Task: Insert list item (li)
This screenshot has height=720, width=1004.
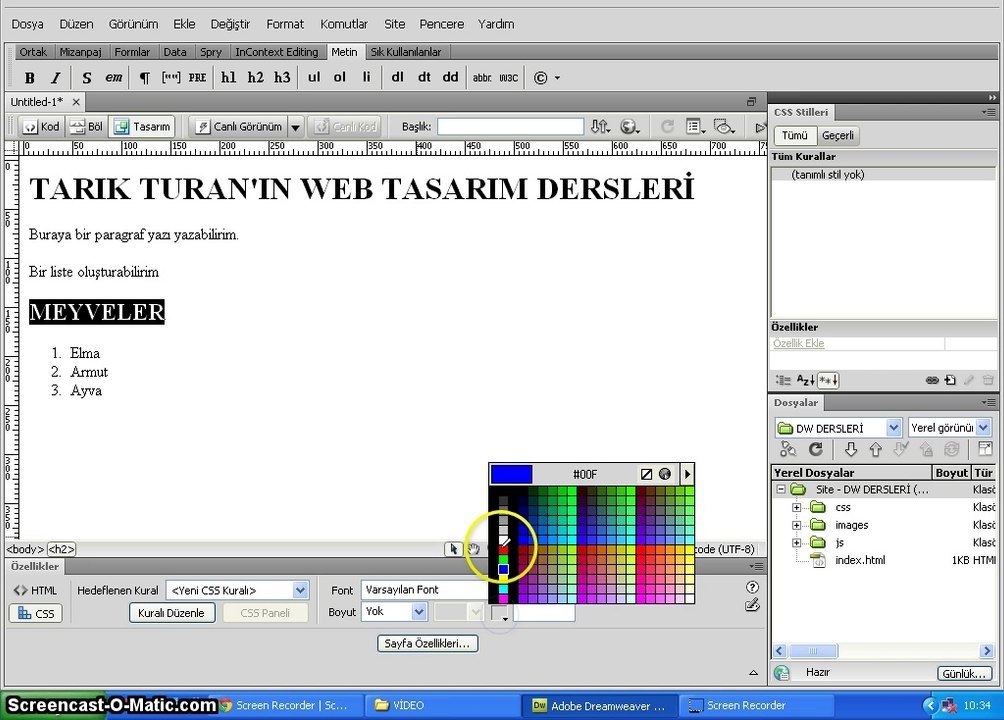Action: tap(366, 77)
